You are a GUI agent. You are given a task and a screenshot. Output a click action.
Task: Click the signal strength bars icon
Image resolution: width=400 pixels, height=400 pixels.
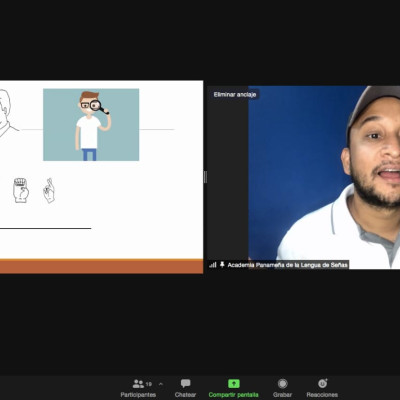pos(213,265)
